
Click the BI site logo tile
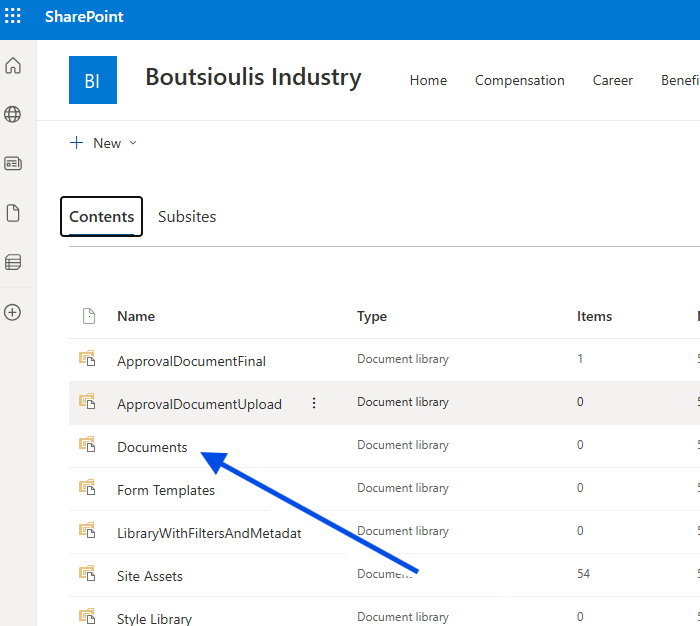pos(92,80)
